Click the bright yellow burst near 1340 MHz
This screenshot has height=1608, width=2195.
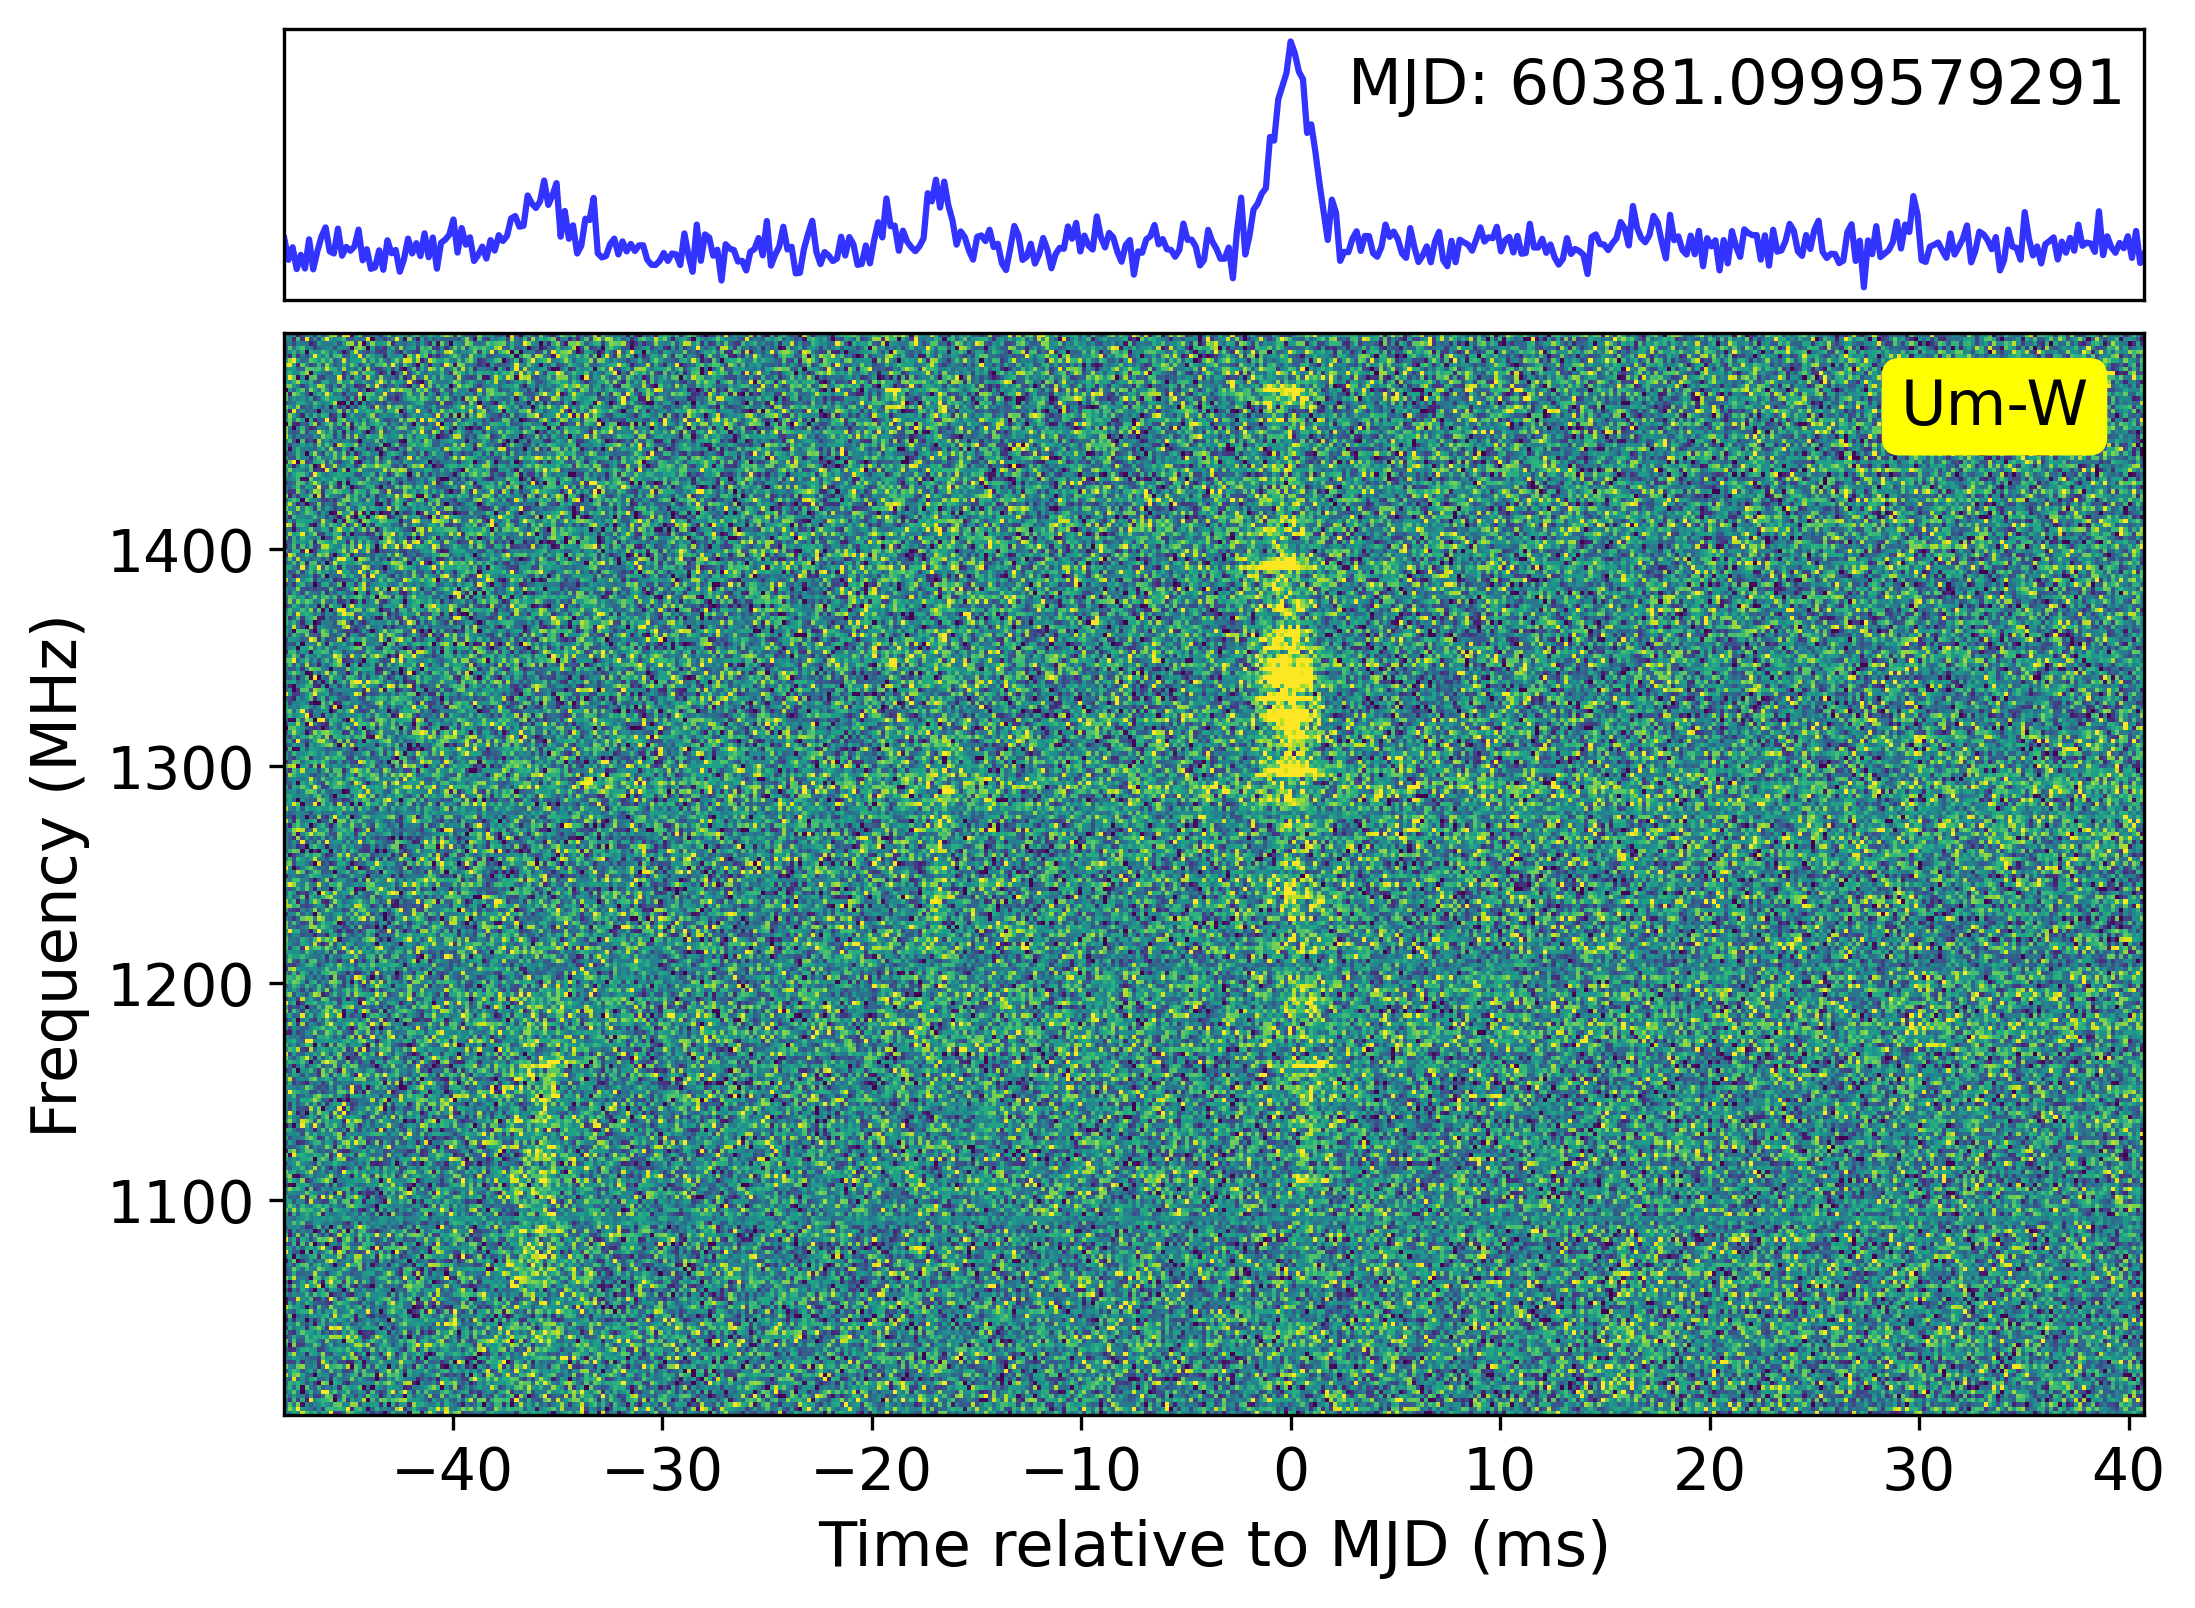1288,680
